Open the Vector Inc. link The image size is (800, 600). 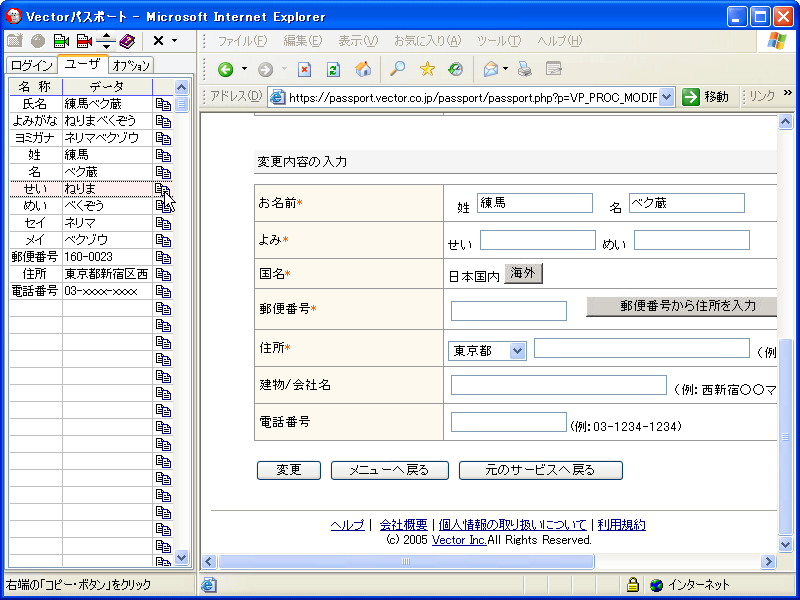point(459,540)
